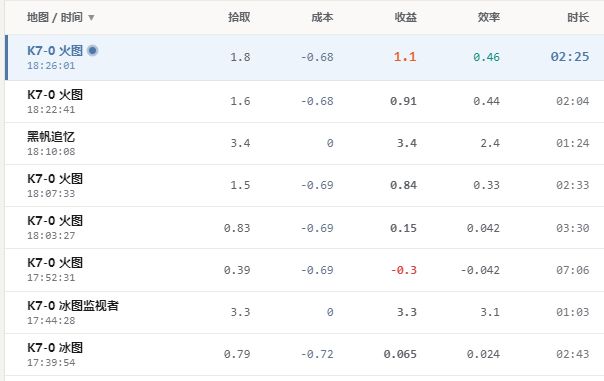The height and width of the screenshot is (381, 604).
Task: Click the 拾取 column header
Action: pyautogui.click(x=239, y=17)
